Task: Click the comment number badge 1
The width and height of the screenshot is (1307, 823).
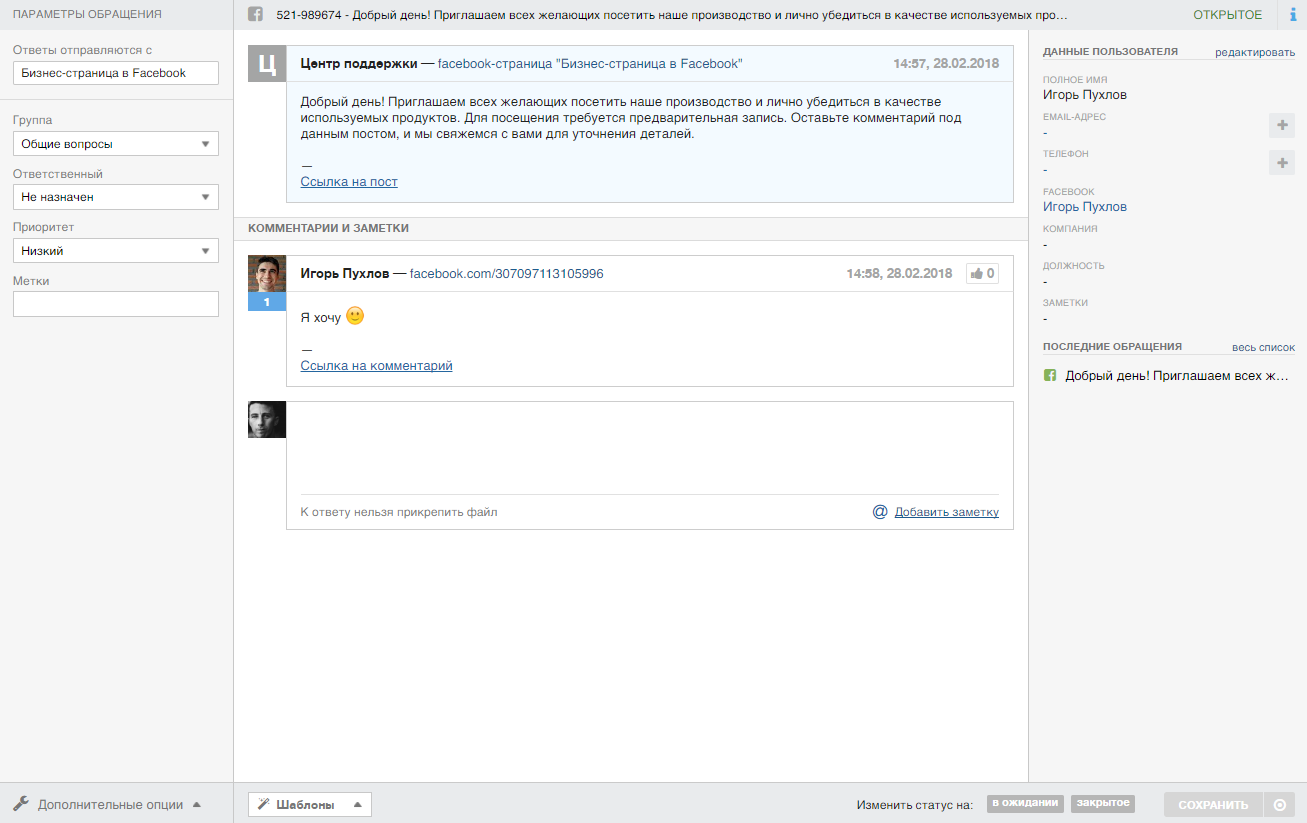Action: click(x=267, y=302)
